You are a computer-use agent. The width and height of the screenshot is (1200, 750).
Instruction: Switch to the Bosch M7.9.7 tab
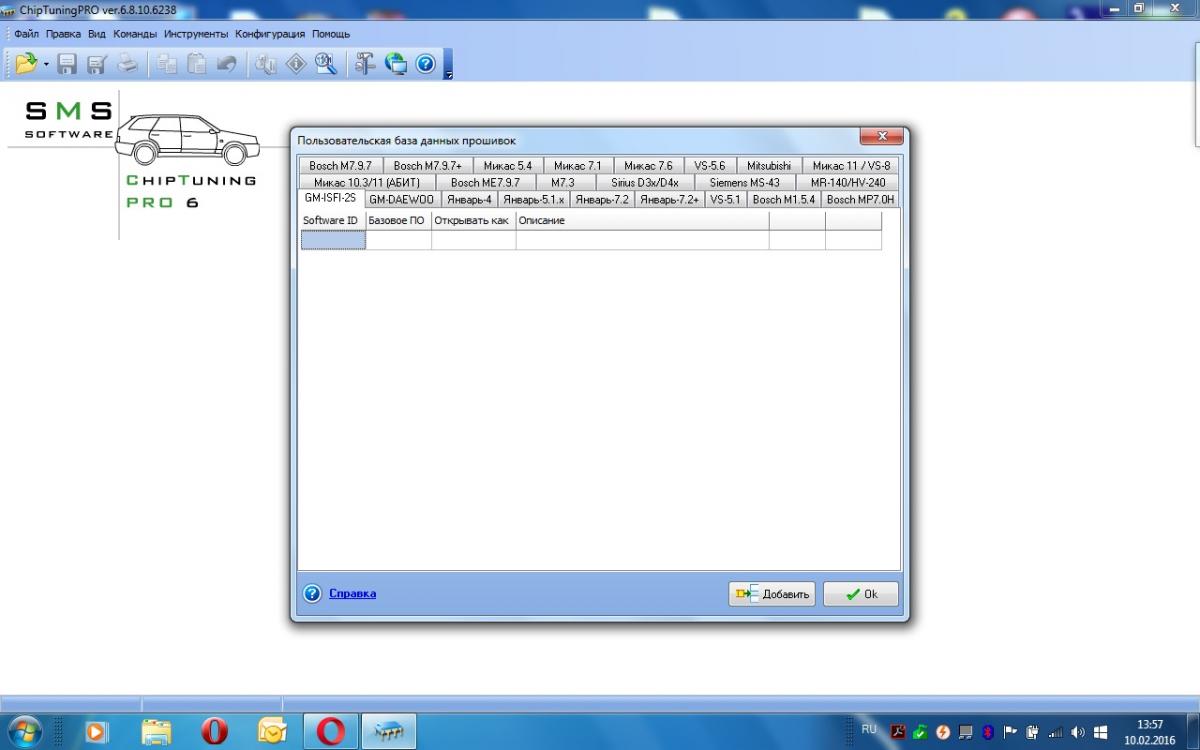[340, 166]
